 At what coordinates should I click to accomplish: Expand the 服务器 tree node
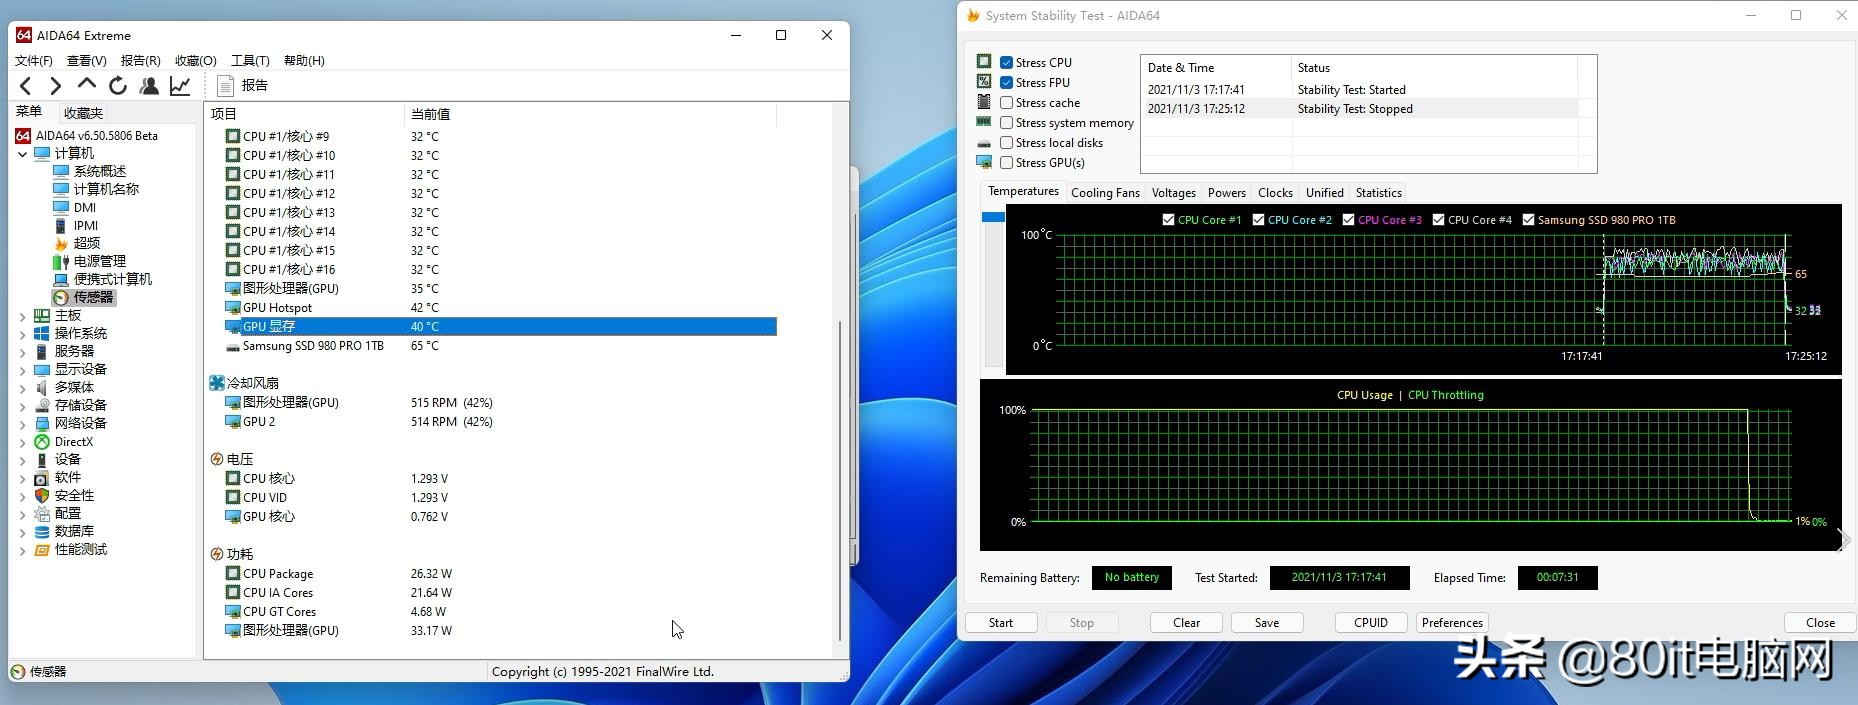(22, 352)
